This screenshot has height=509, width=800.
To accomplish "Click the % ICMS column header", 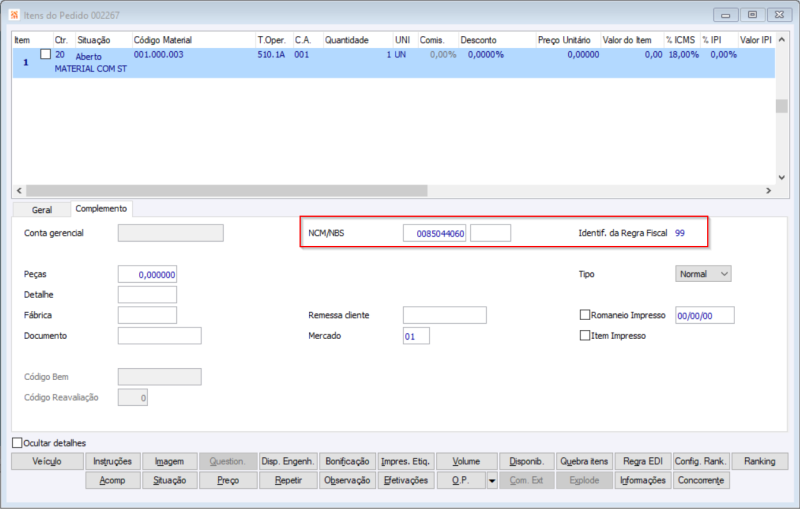I will [682, 40].
